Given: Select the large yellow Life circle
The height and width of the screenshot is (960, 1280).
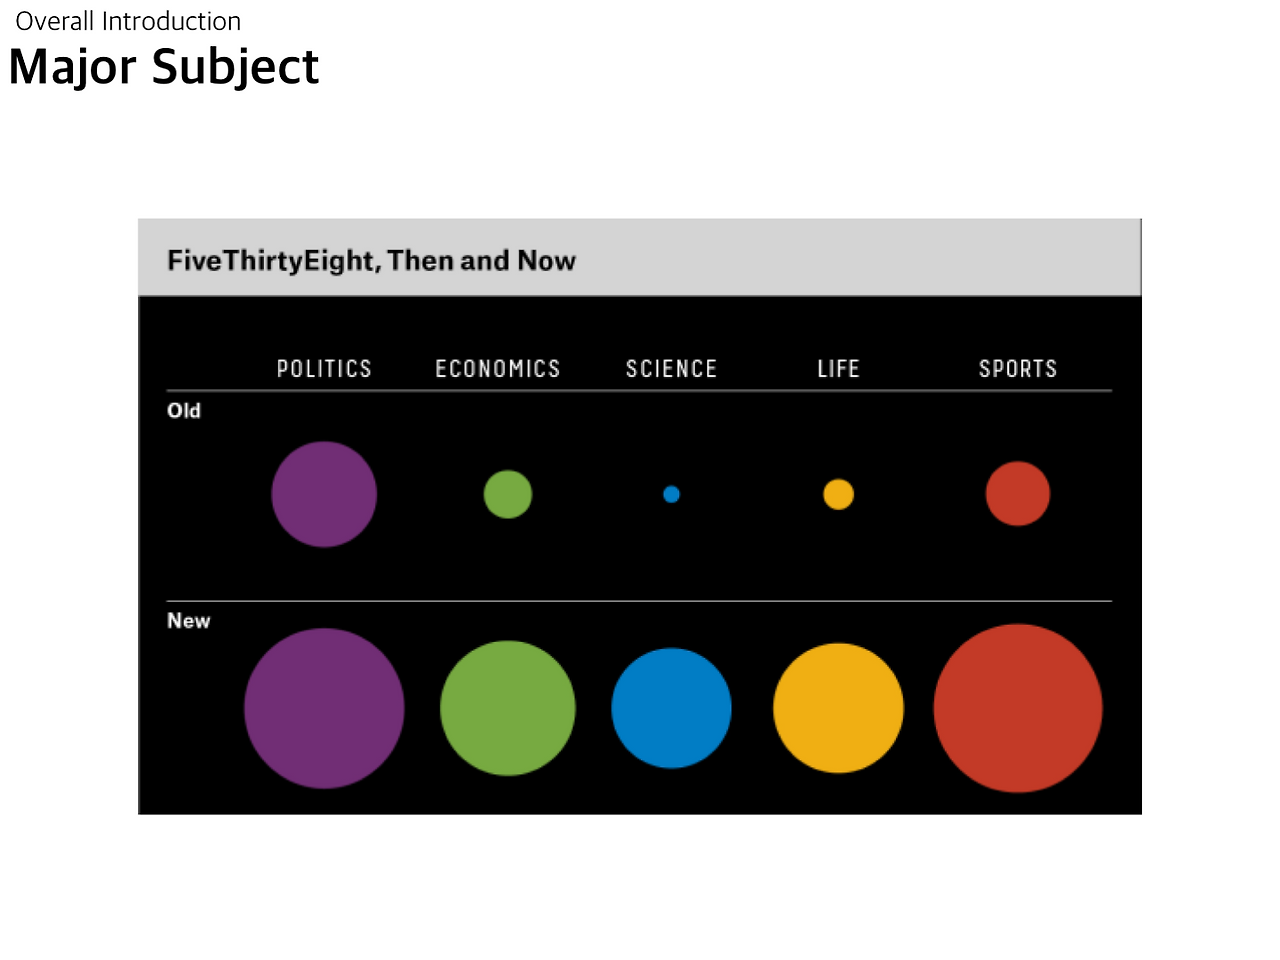Looking at the screenshot, I should point(838,708).
